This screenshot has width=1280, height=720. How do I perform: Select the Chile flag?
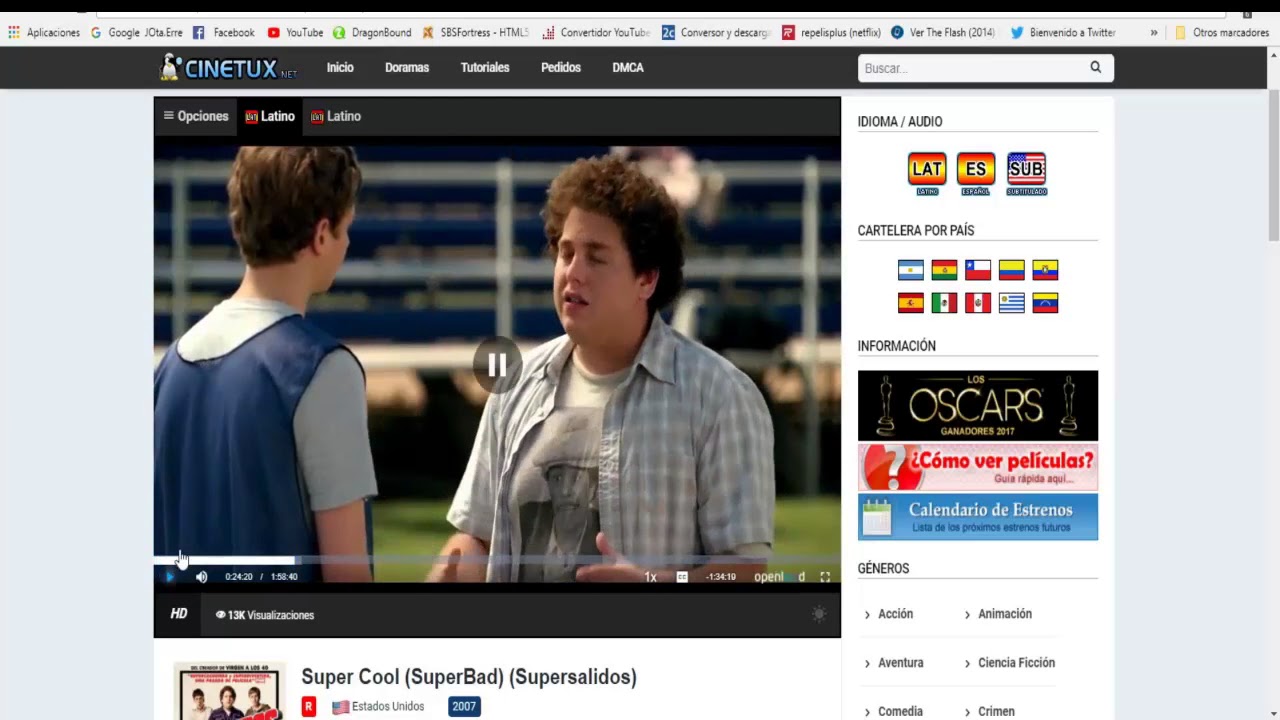tap(978, 270)
